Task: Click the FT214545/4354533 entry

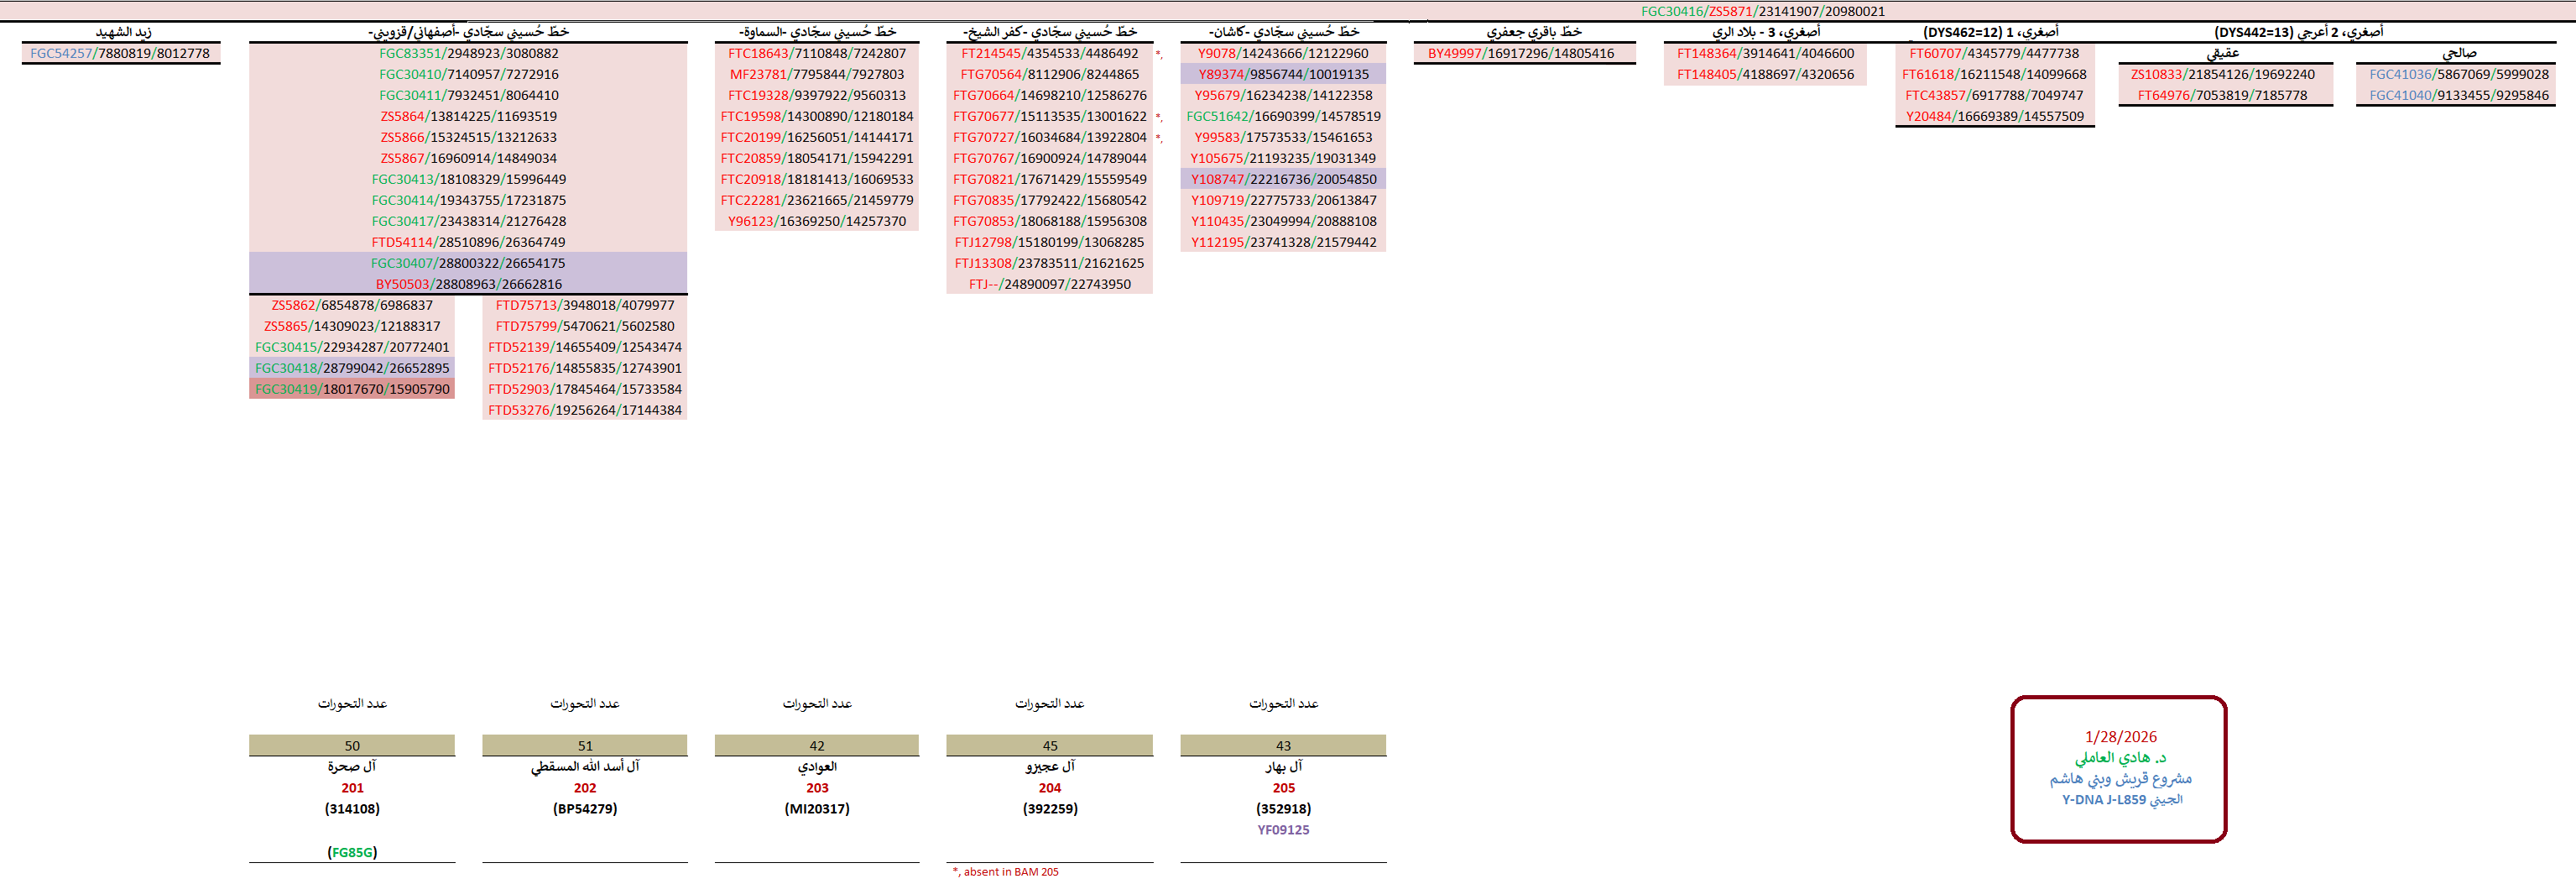Action: click(x=1049, y=54)
